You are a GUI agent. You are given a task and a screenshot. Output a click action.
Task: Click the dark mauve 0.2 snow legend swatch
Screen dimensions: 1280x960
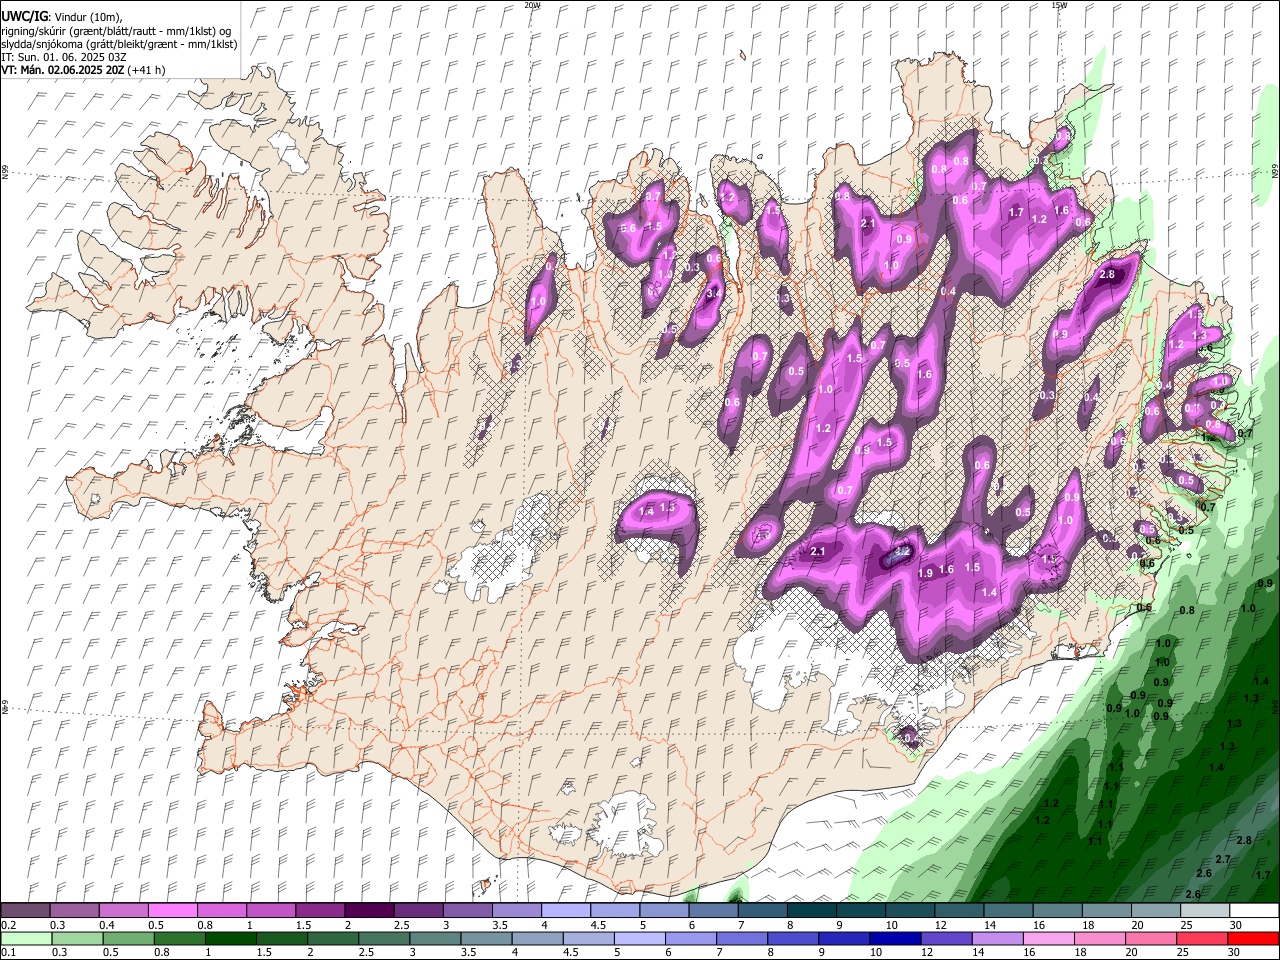coord(24,910)
